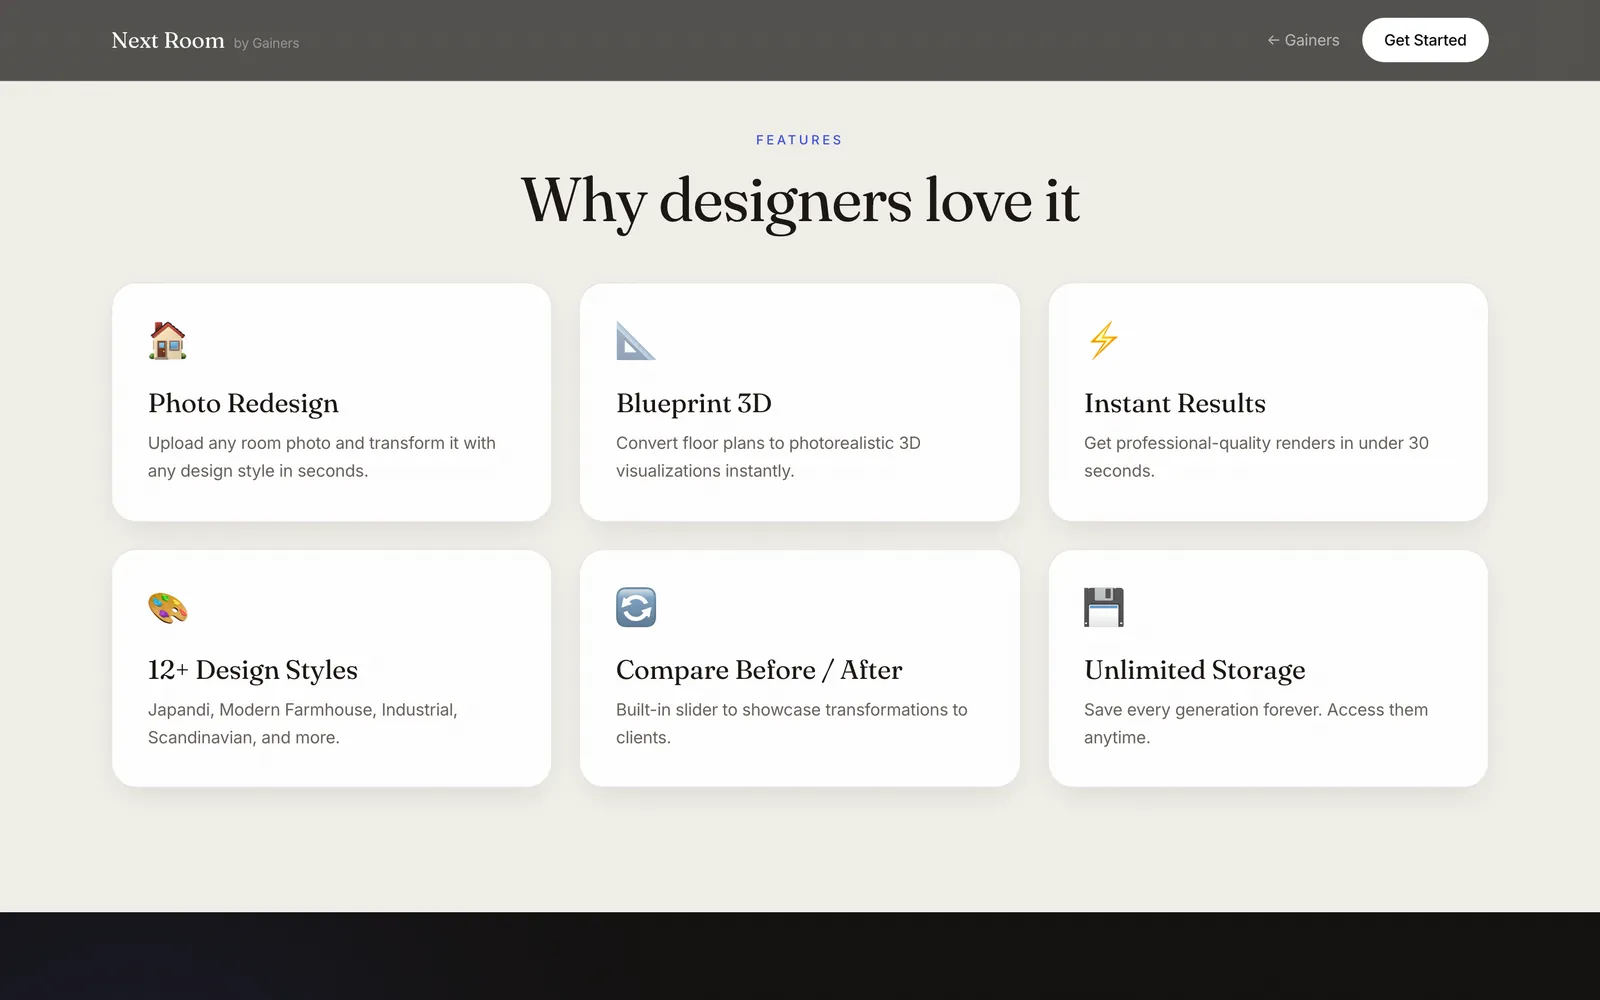Click the floppy disk icon for Unlimited Storage
This screenshot has height=1000, width=1600.
[x=1104, y=607]
